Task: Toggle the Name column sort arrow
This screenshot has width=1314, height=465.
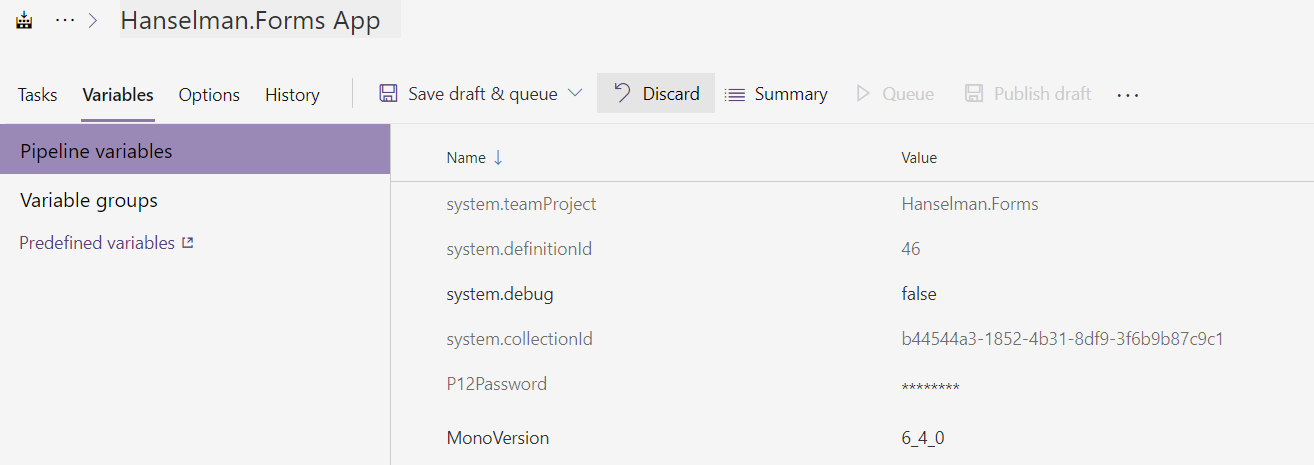Action: coord(498,158)
